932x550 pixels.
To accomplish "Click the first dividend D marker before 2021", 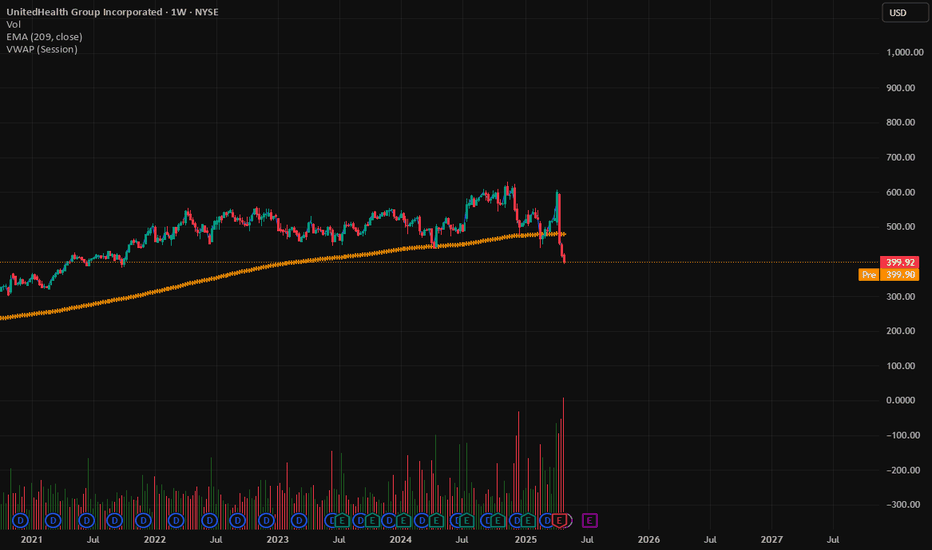I will [x=20, y=520].
